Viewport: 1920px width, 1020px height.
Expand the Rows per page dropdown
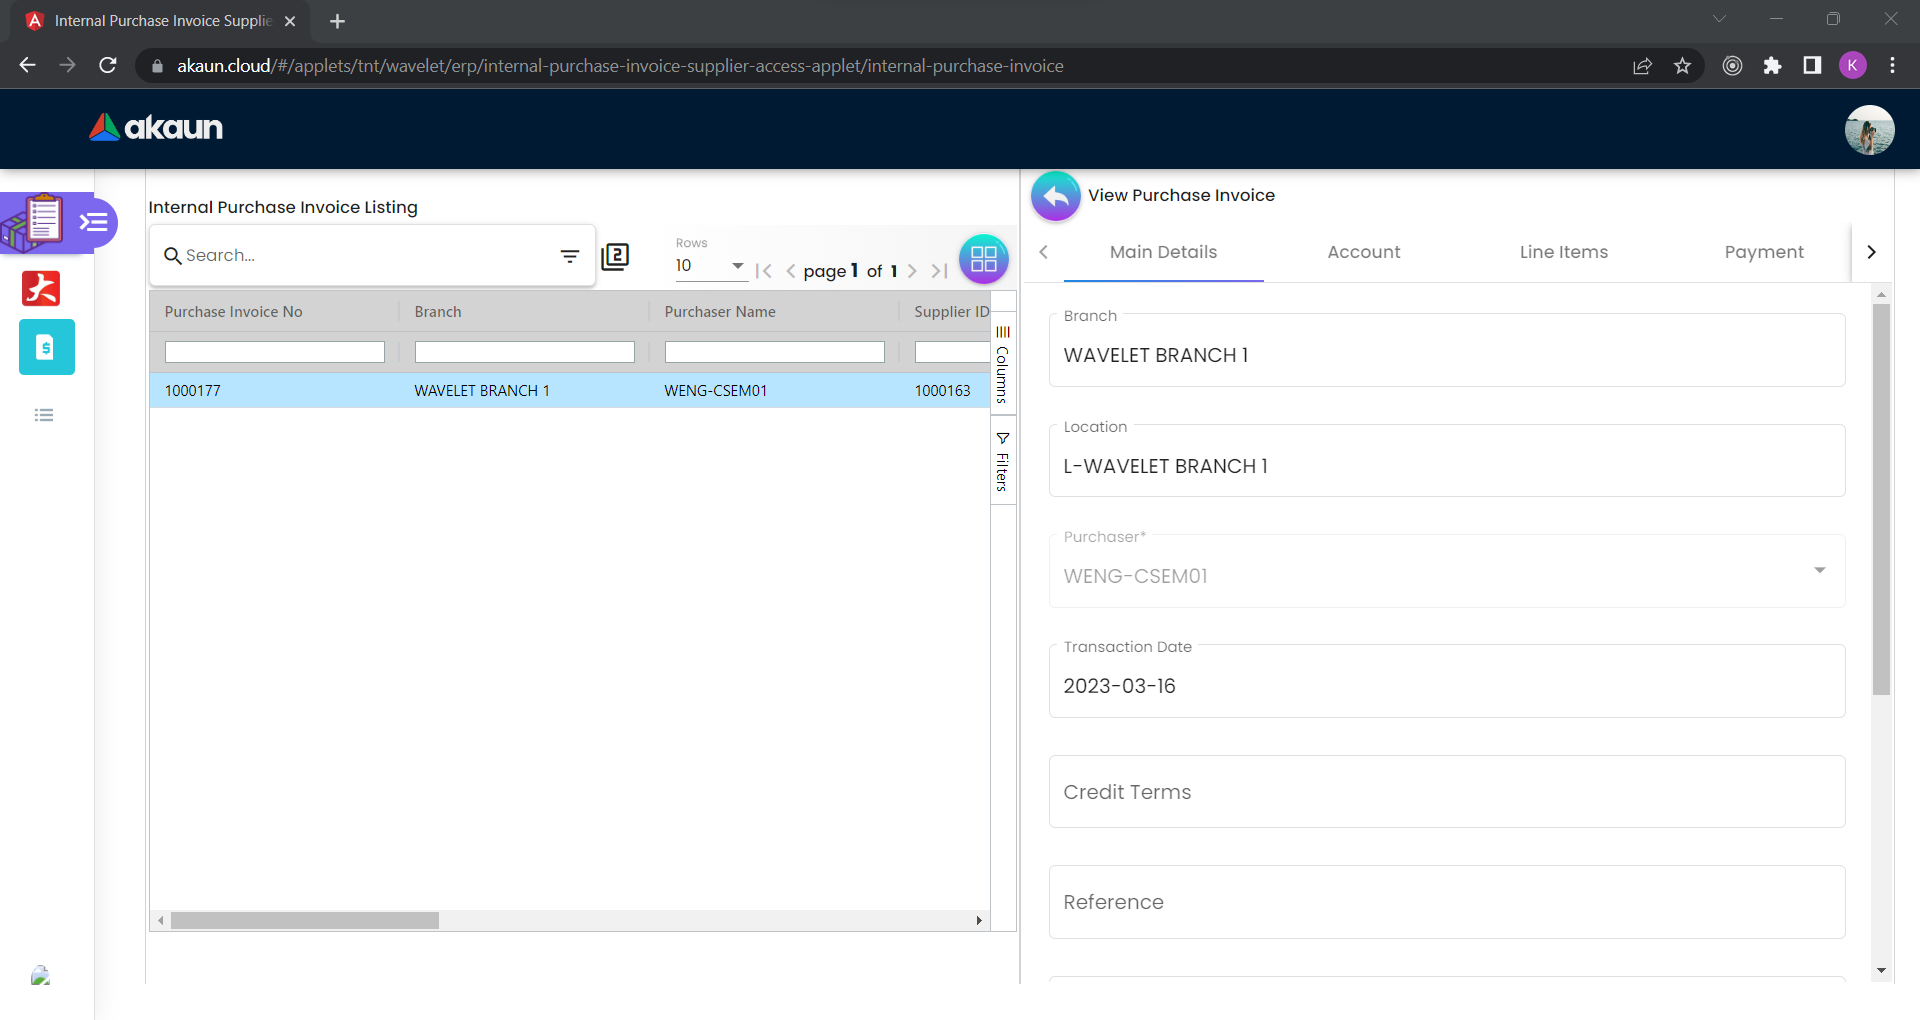tap(711, 266)
